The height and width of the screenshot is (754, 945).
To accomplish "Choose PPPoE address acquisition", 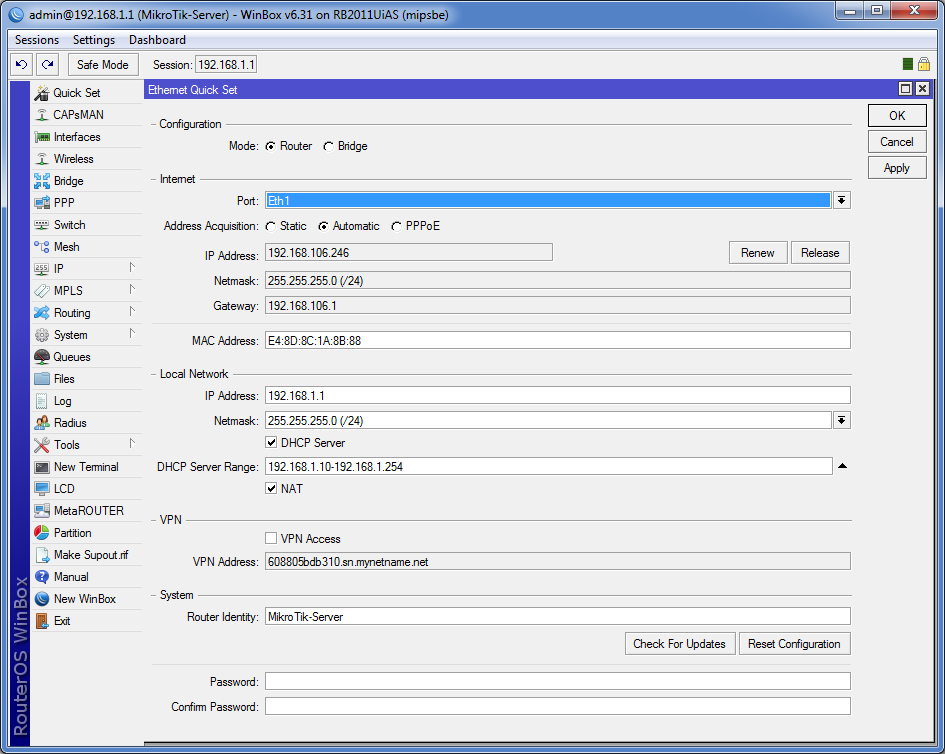I will coord(397,227).
